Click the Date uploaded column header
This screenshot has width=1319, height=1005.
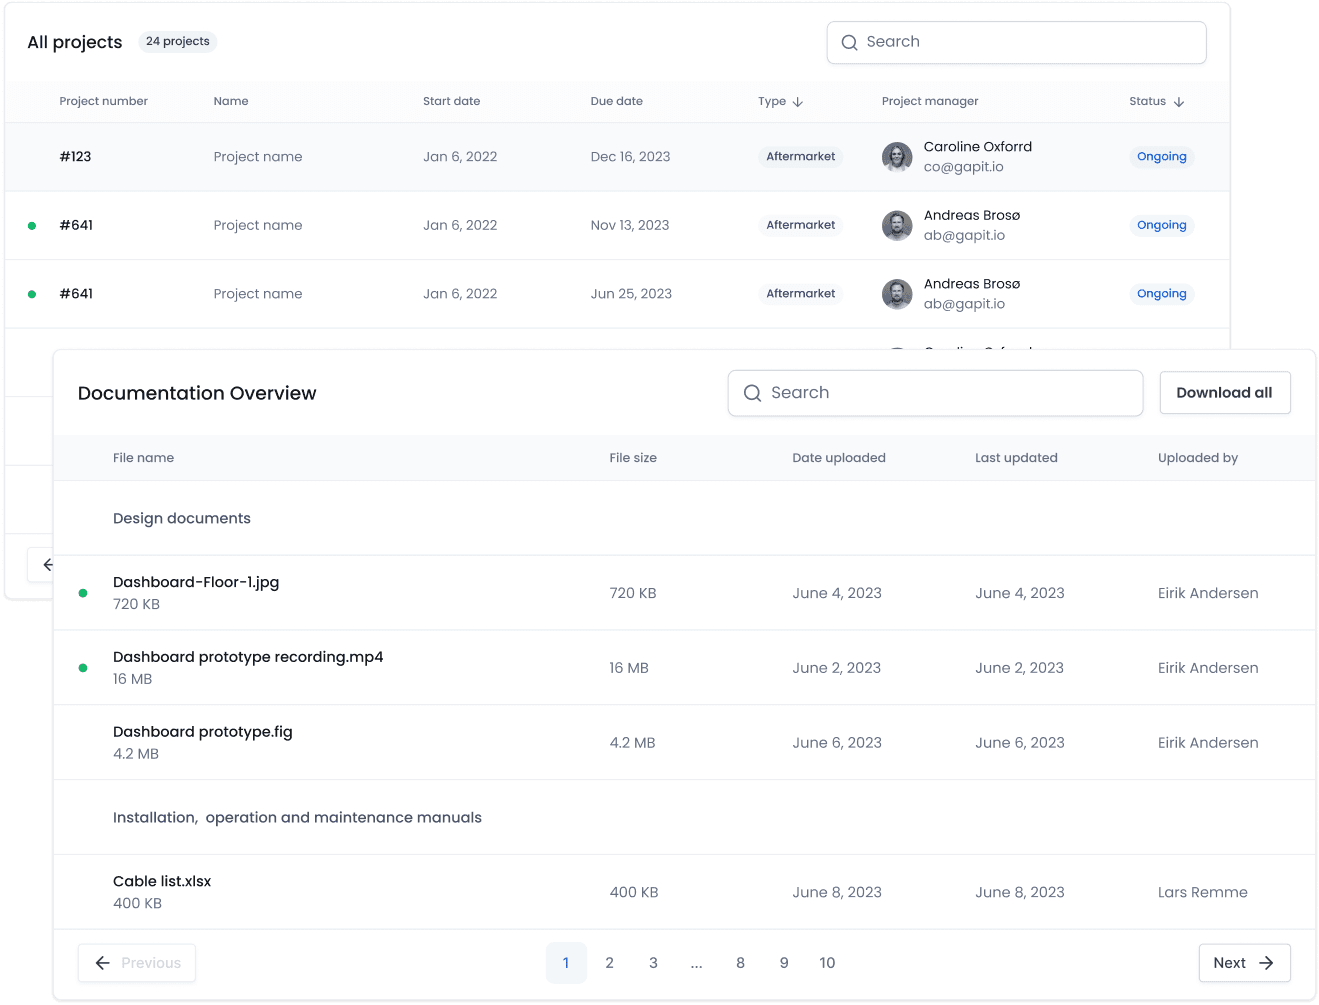pos(839,458)
